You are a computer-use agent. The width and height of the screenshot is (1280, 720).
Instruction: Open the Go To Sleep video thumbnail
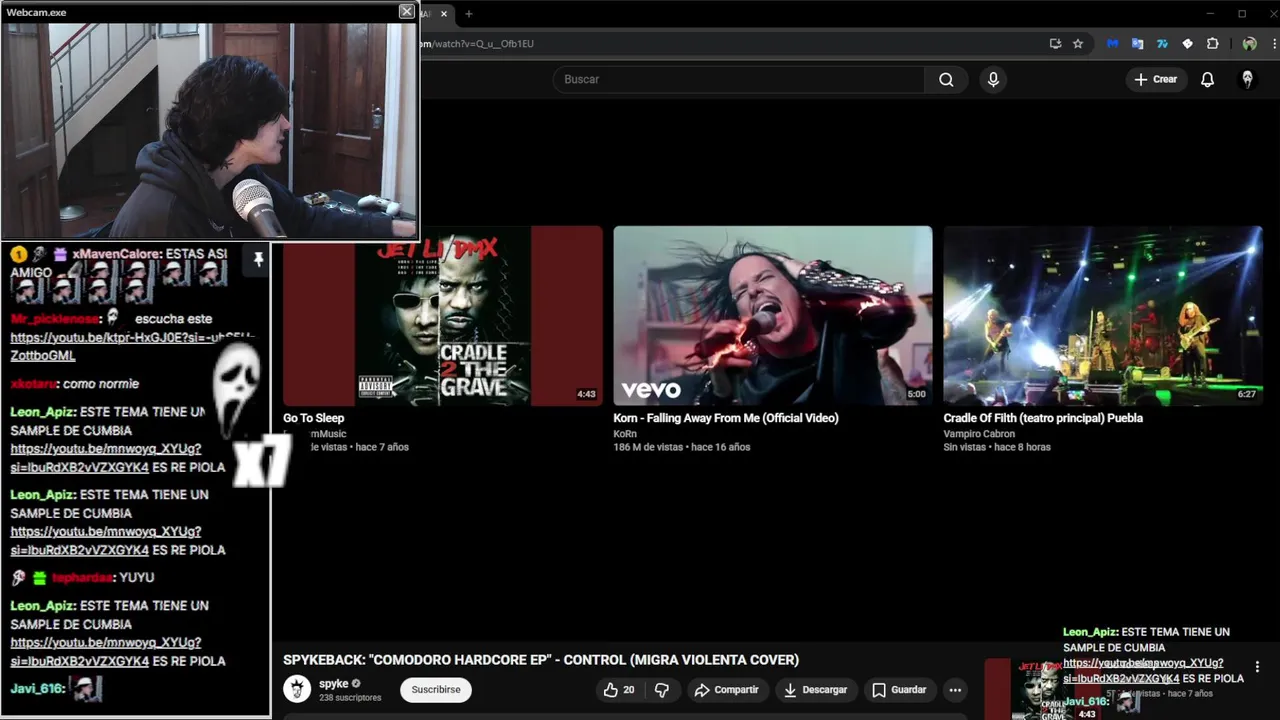(443, 315)
